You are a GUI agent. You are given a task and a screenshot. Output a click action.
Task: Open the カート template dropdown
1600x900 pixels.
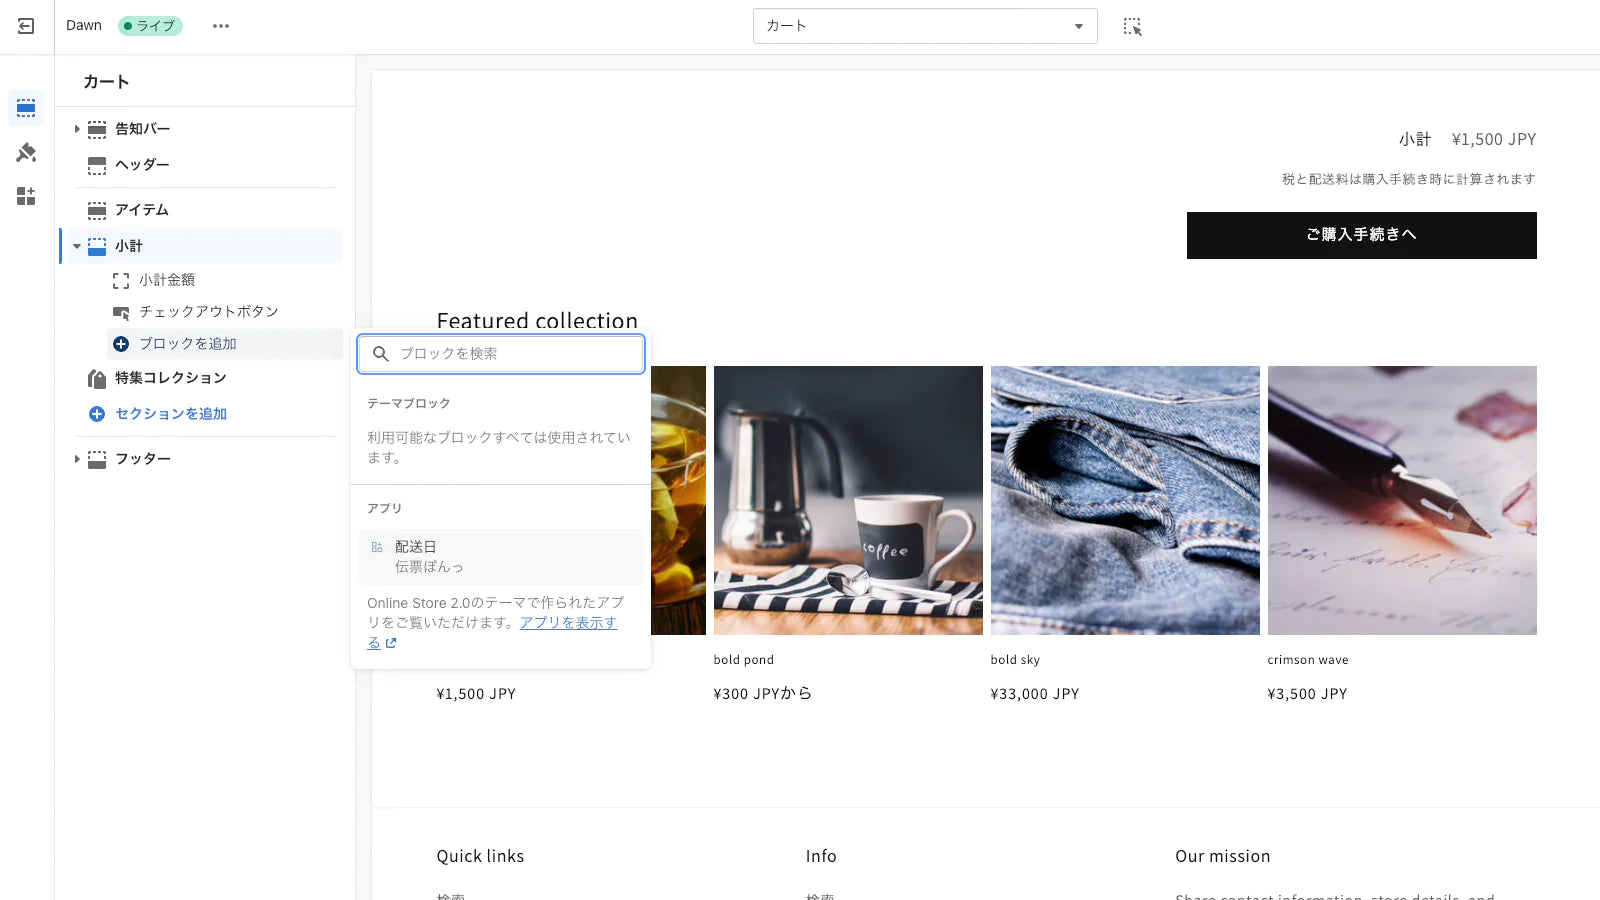pos(924,26)
